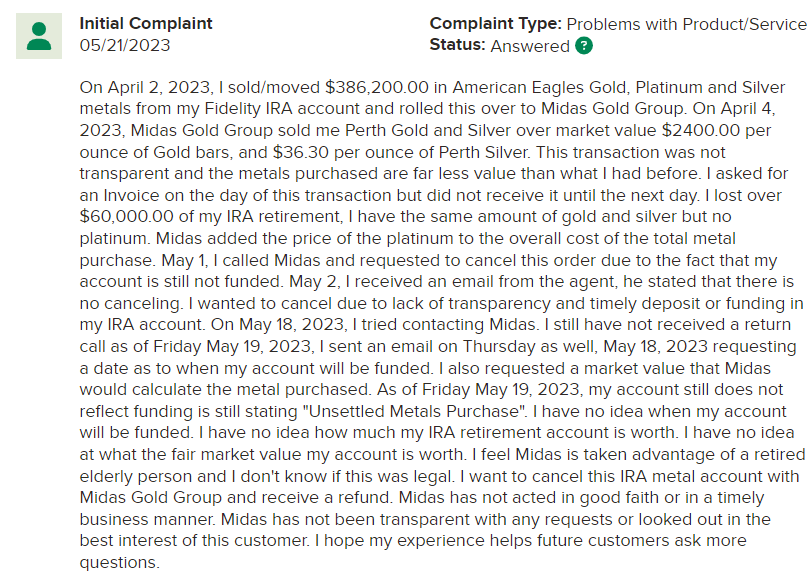The image size is (812, 577).
Task: Click the 05/21/2023 complaint date
Action: click(125, 45)
